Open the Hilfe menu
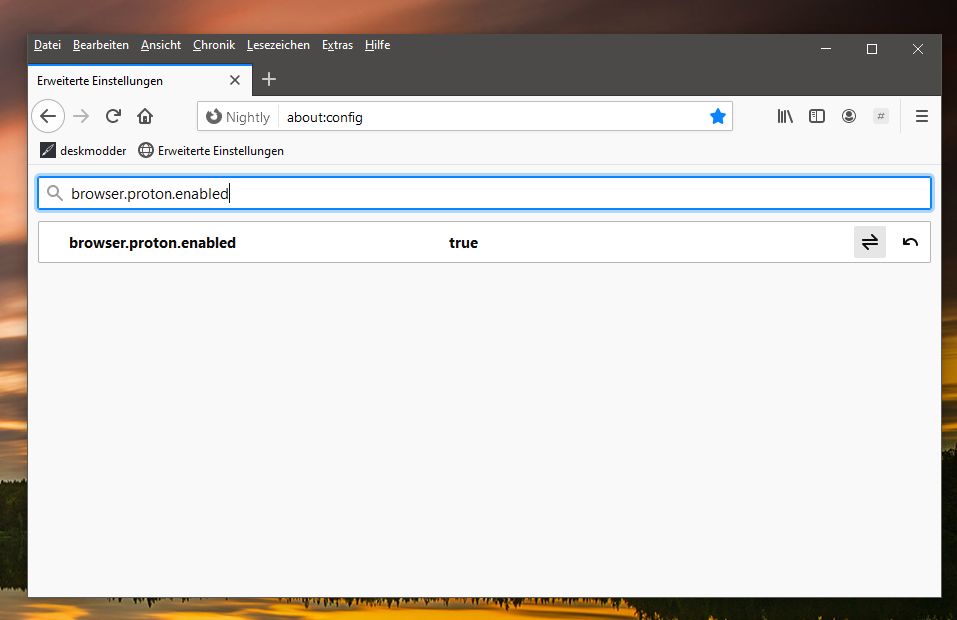The width and height of the screenshot is (957, 620). [377, 45]
